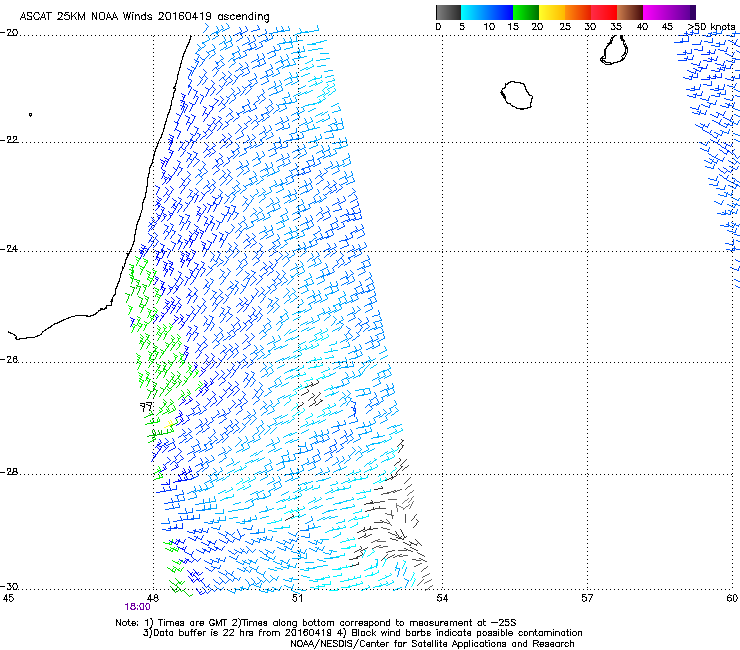Click the green 15–20 knot legend swatch

coord(526,12)
